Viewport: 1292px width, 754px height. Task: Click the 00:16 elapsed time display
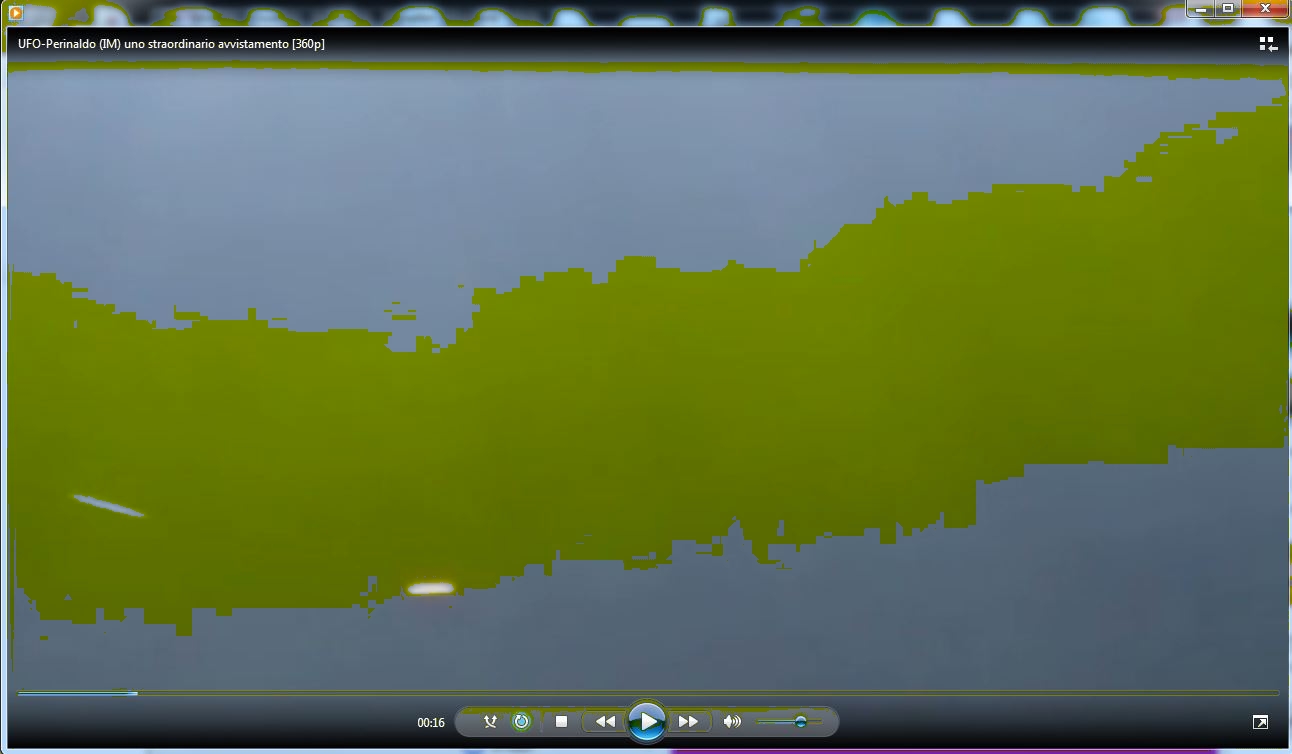[431, 722]
